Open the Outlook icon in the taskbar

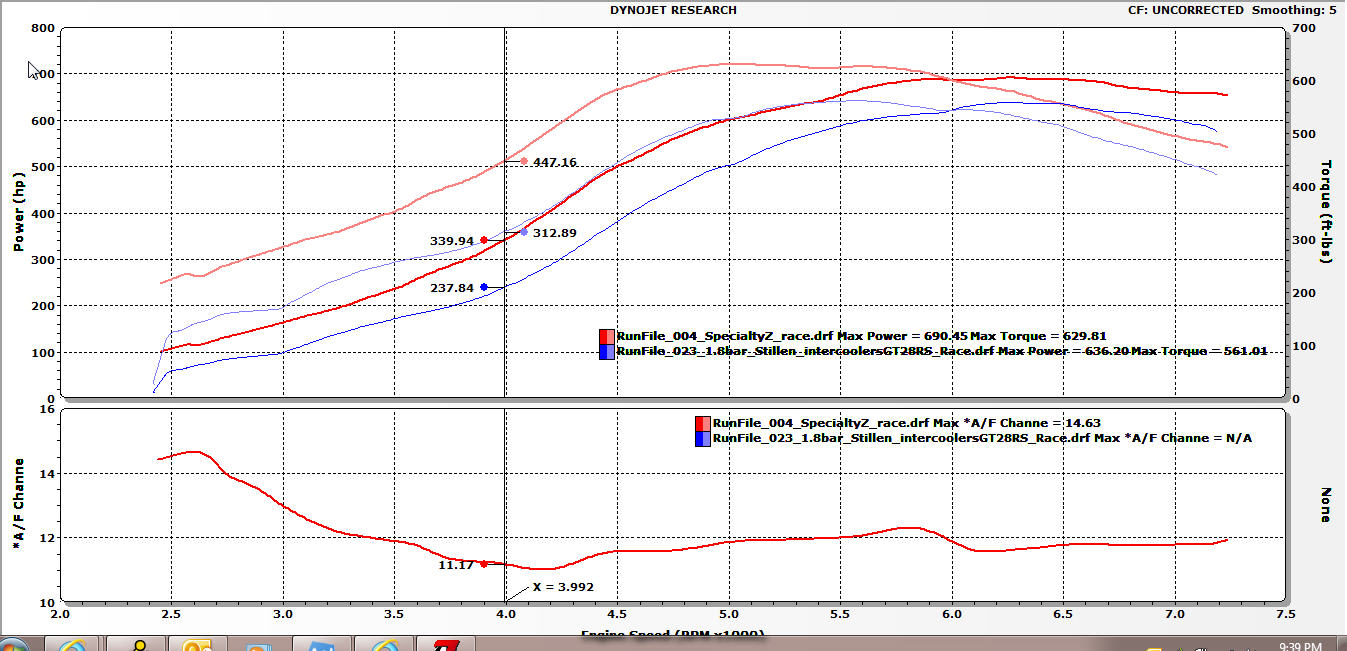[x=196, y=644]
